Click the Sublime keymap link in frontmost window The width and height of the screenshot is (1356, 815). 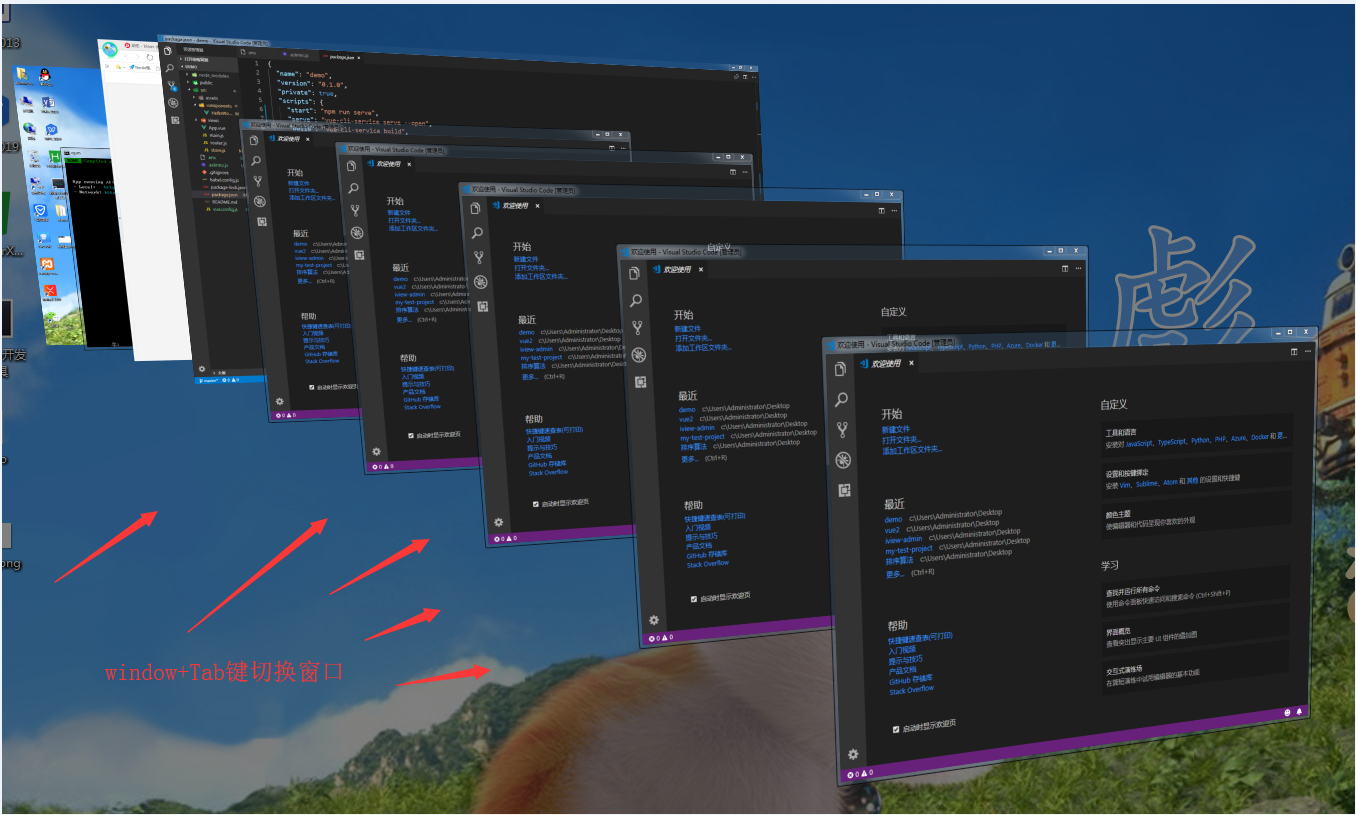(1149, 482)
